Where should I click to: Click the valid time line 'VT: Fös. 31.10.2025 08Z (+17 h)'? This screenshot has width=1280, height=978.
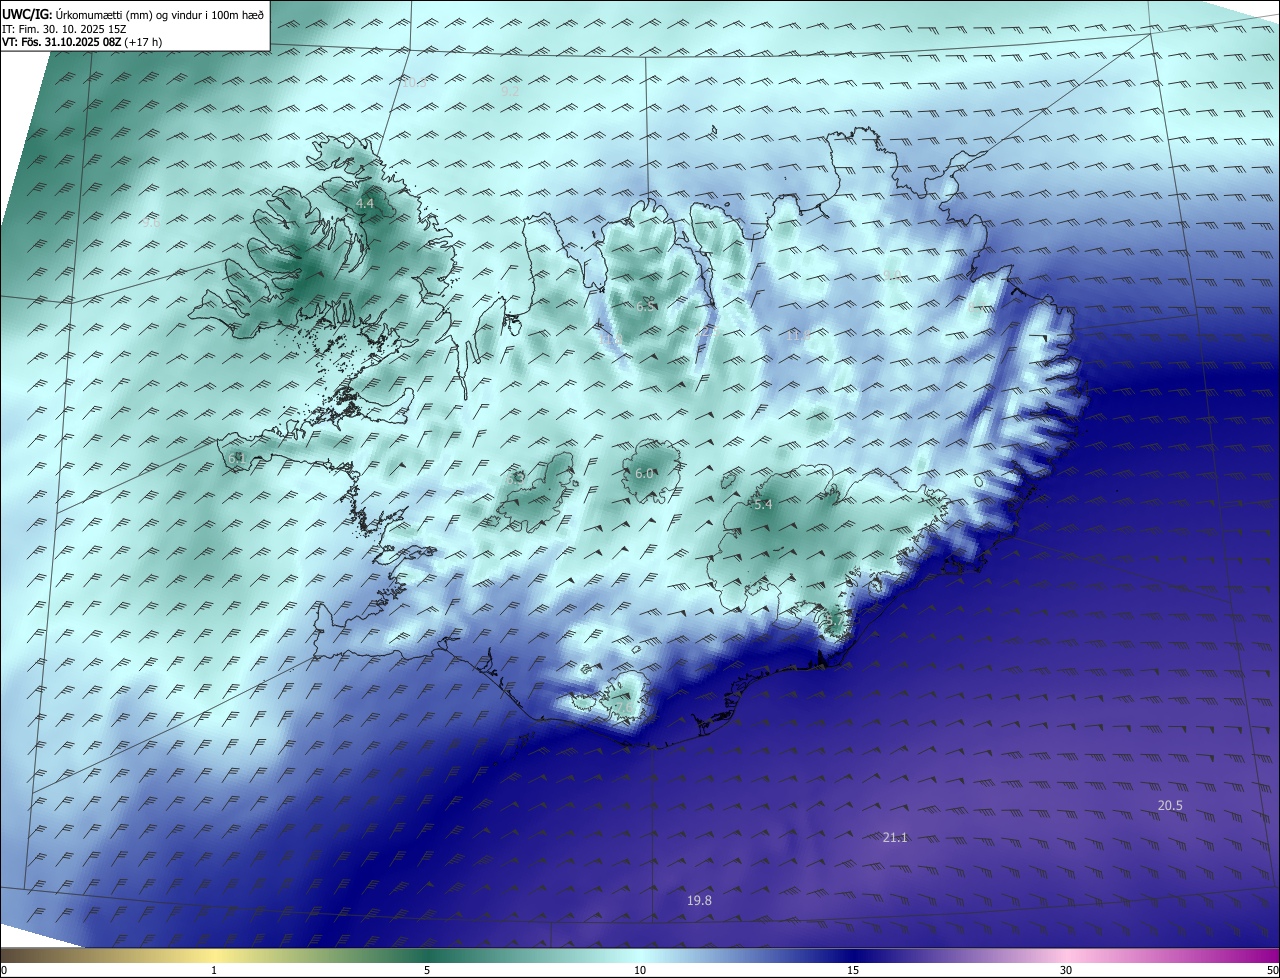click(x=82, y=42)
